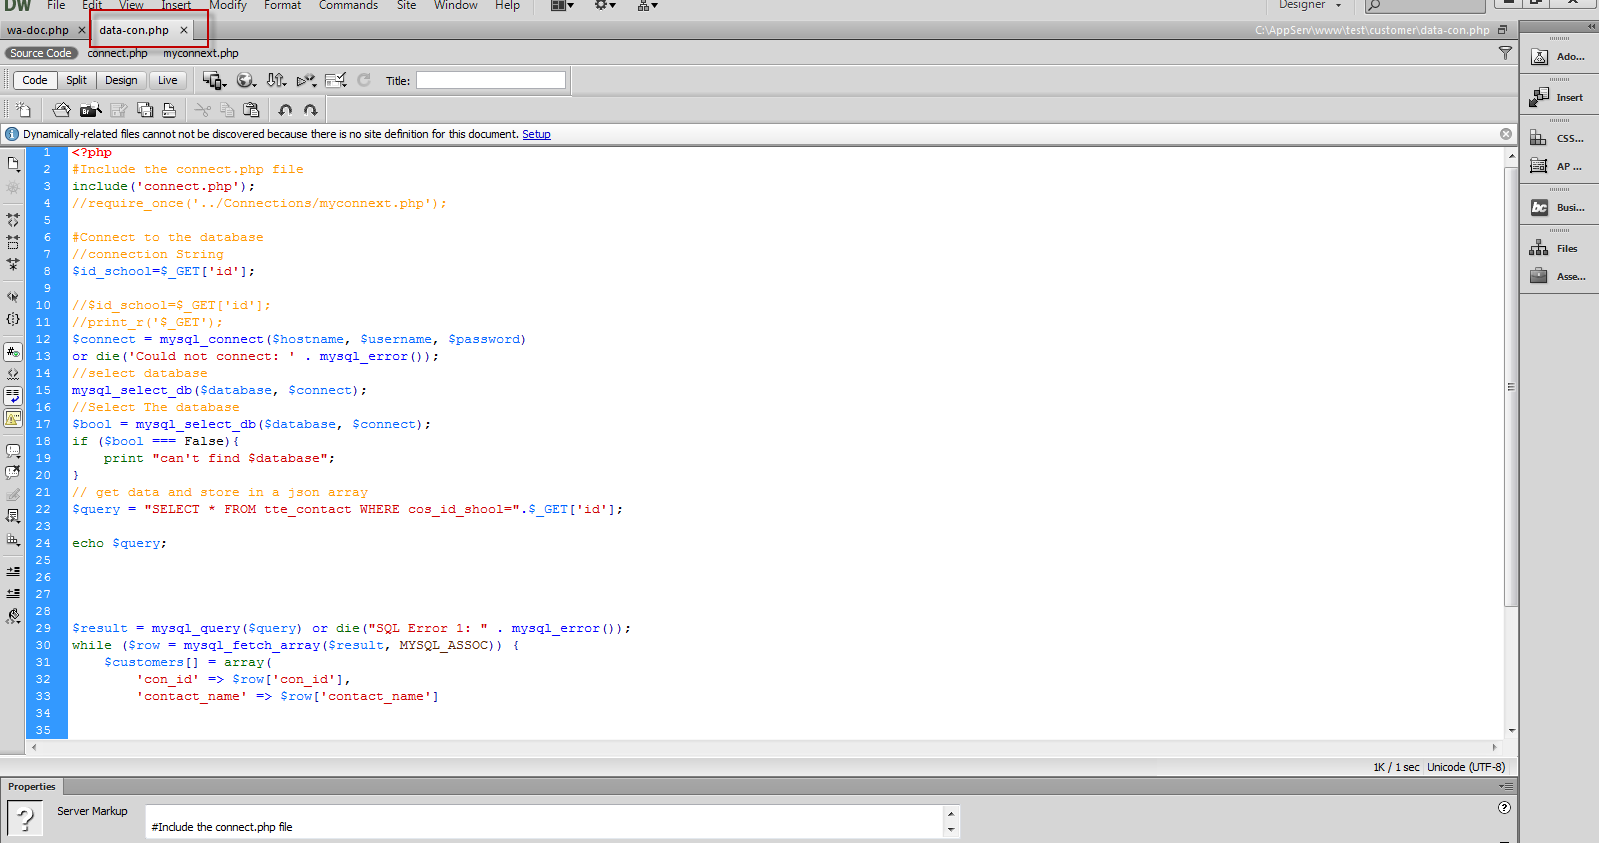This screenshot has height=843, width=1599.
Task: Open the Designer workspace dropdown
Action: tap(1310, 5)
